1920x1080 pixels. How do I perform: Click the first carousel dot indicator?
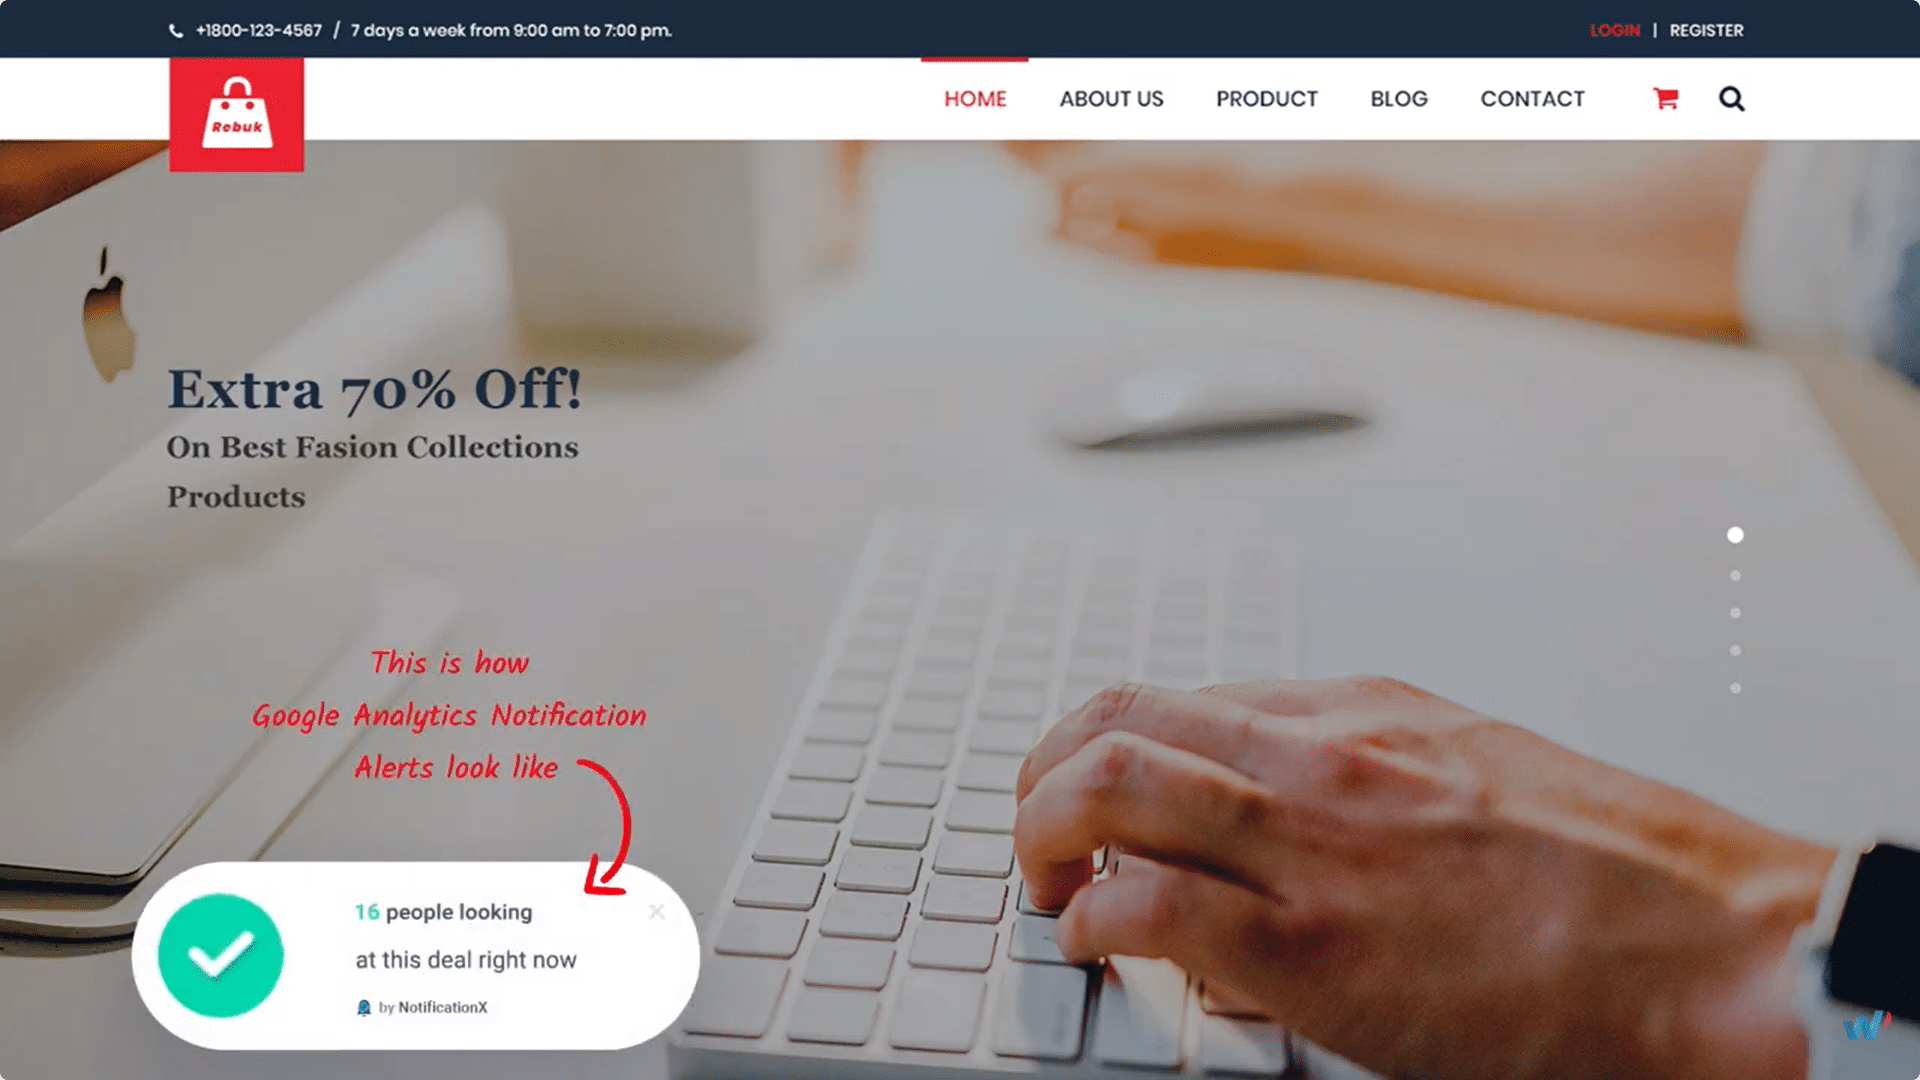(x=1735, y=534)
